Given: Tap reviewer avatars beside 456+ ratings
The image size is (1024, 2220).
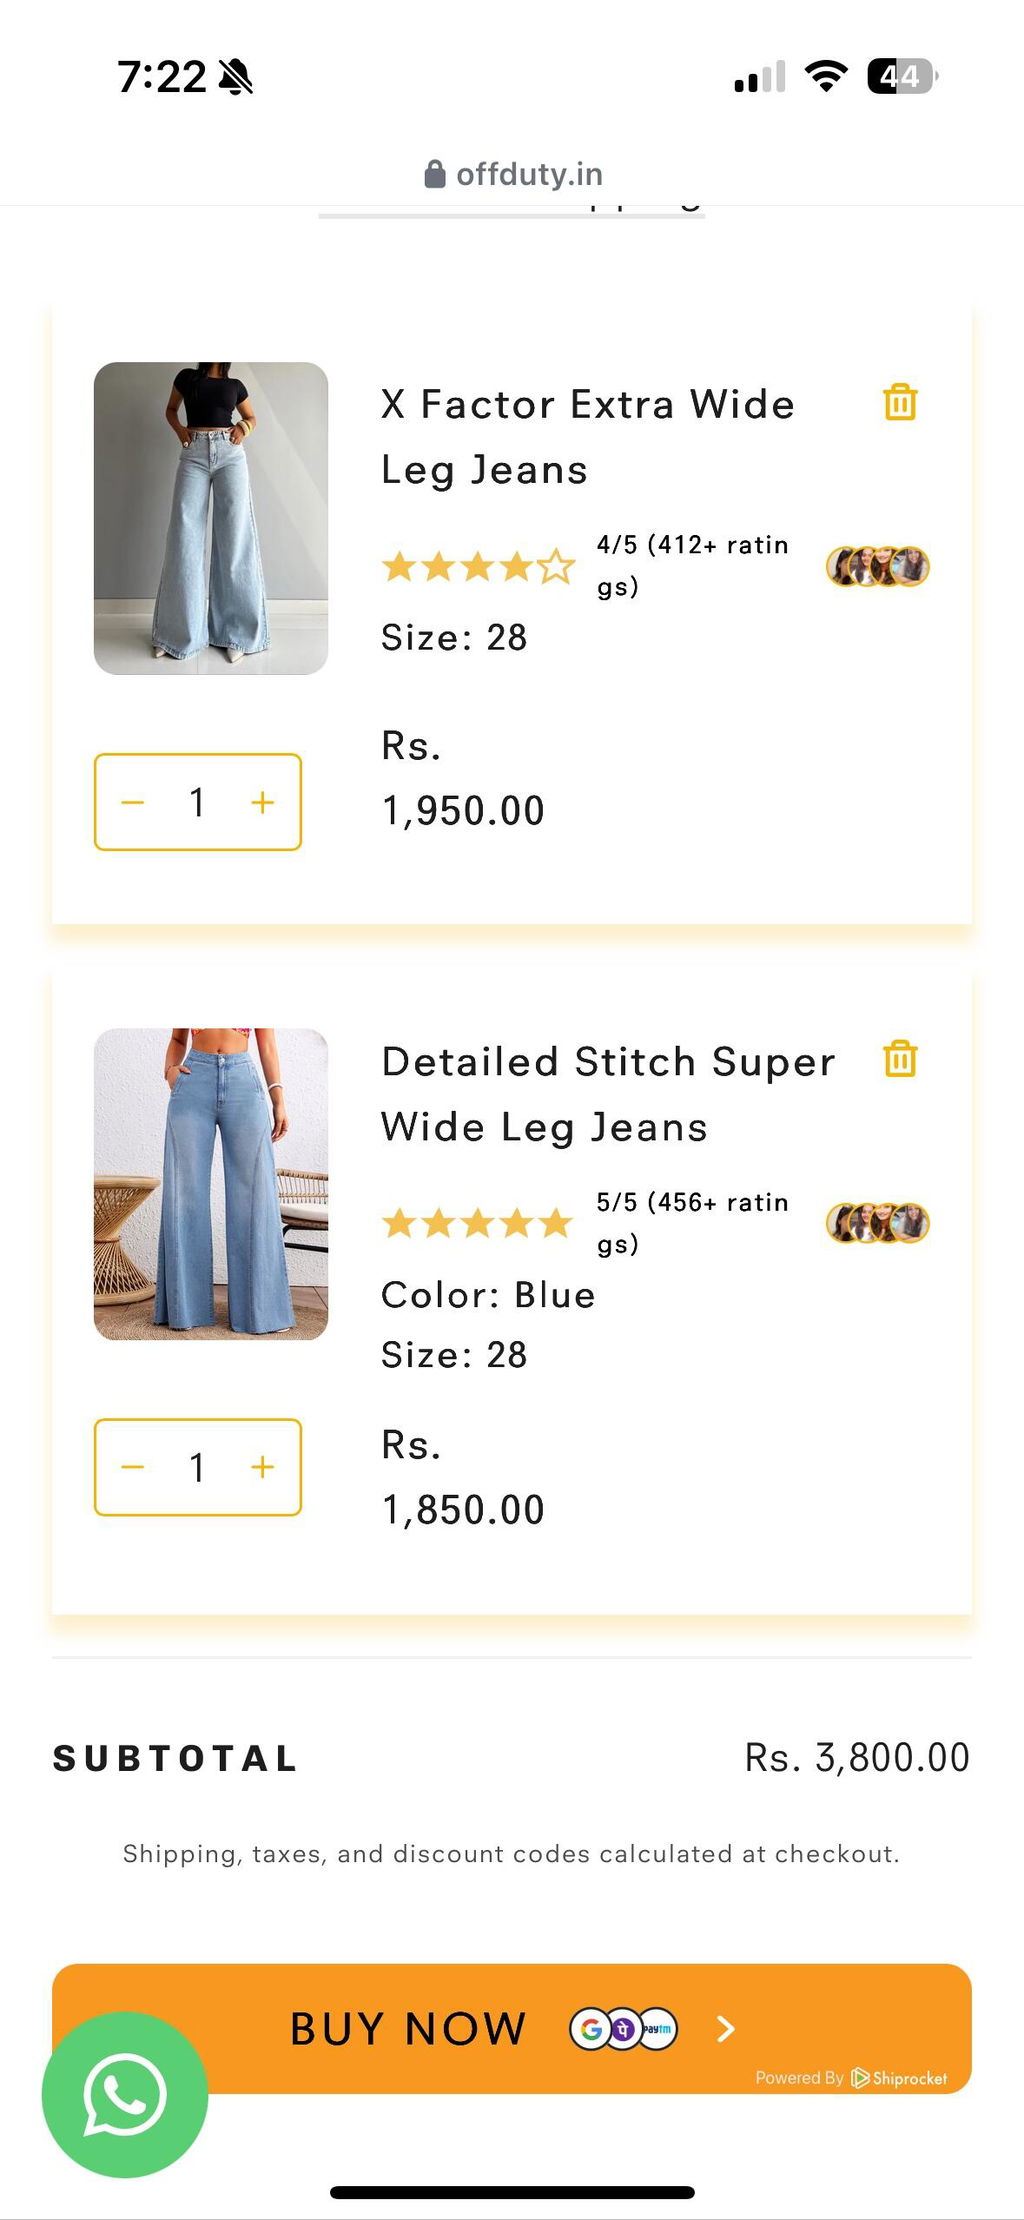Looking at the screenshot, I should (878, 1223).
